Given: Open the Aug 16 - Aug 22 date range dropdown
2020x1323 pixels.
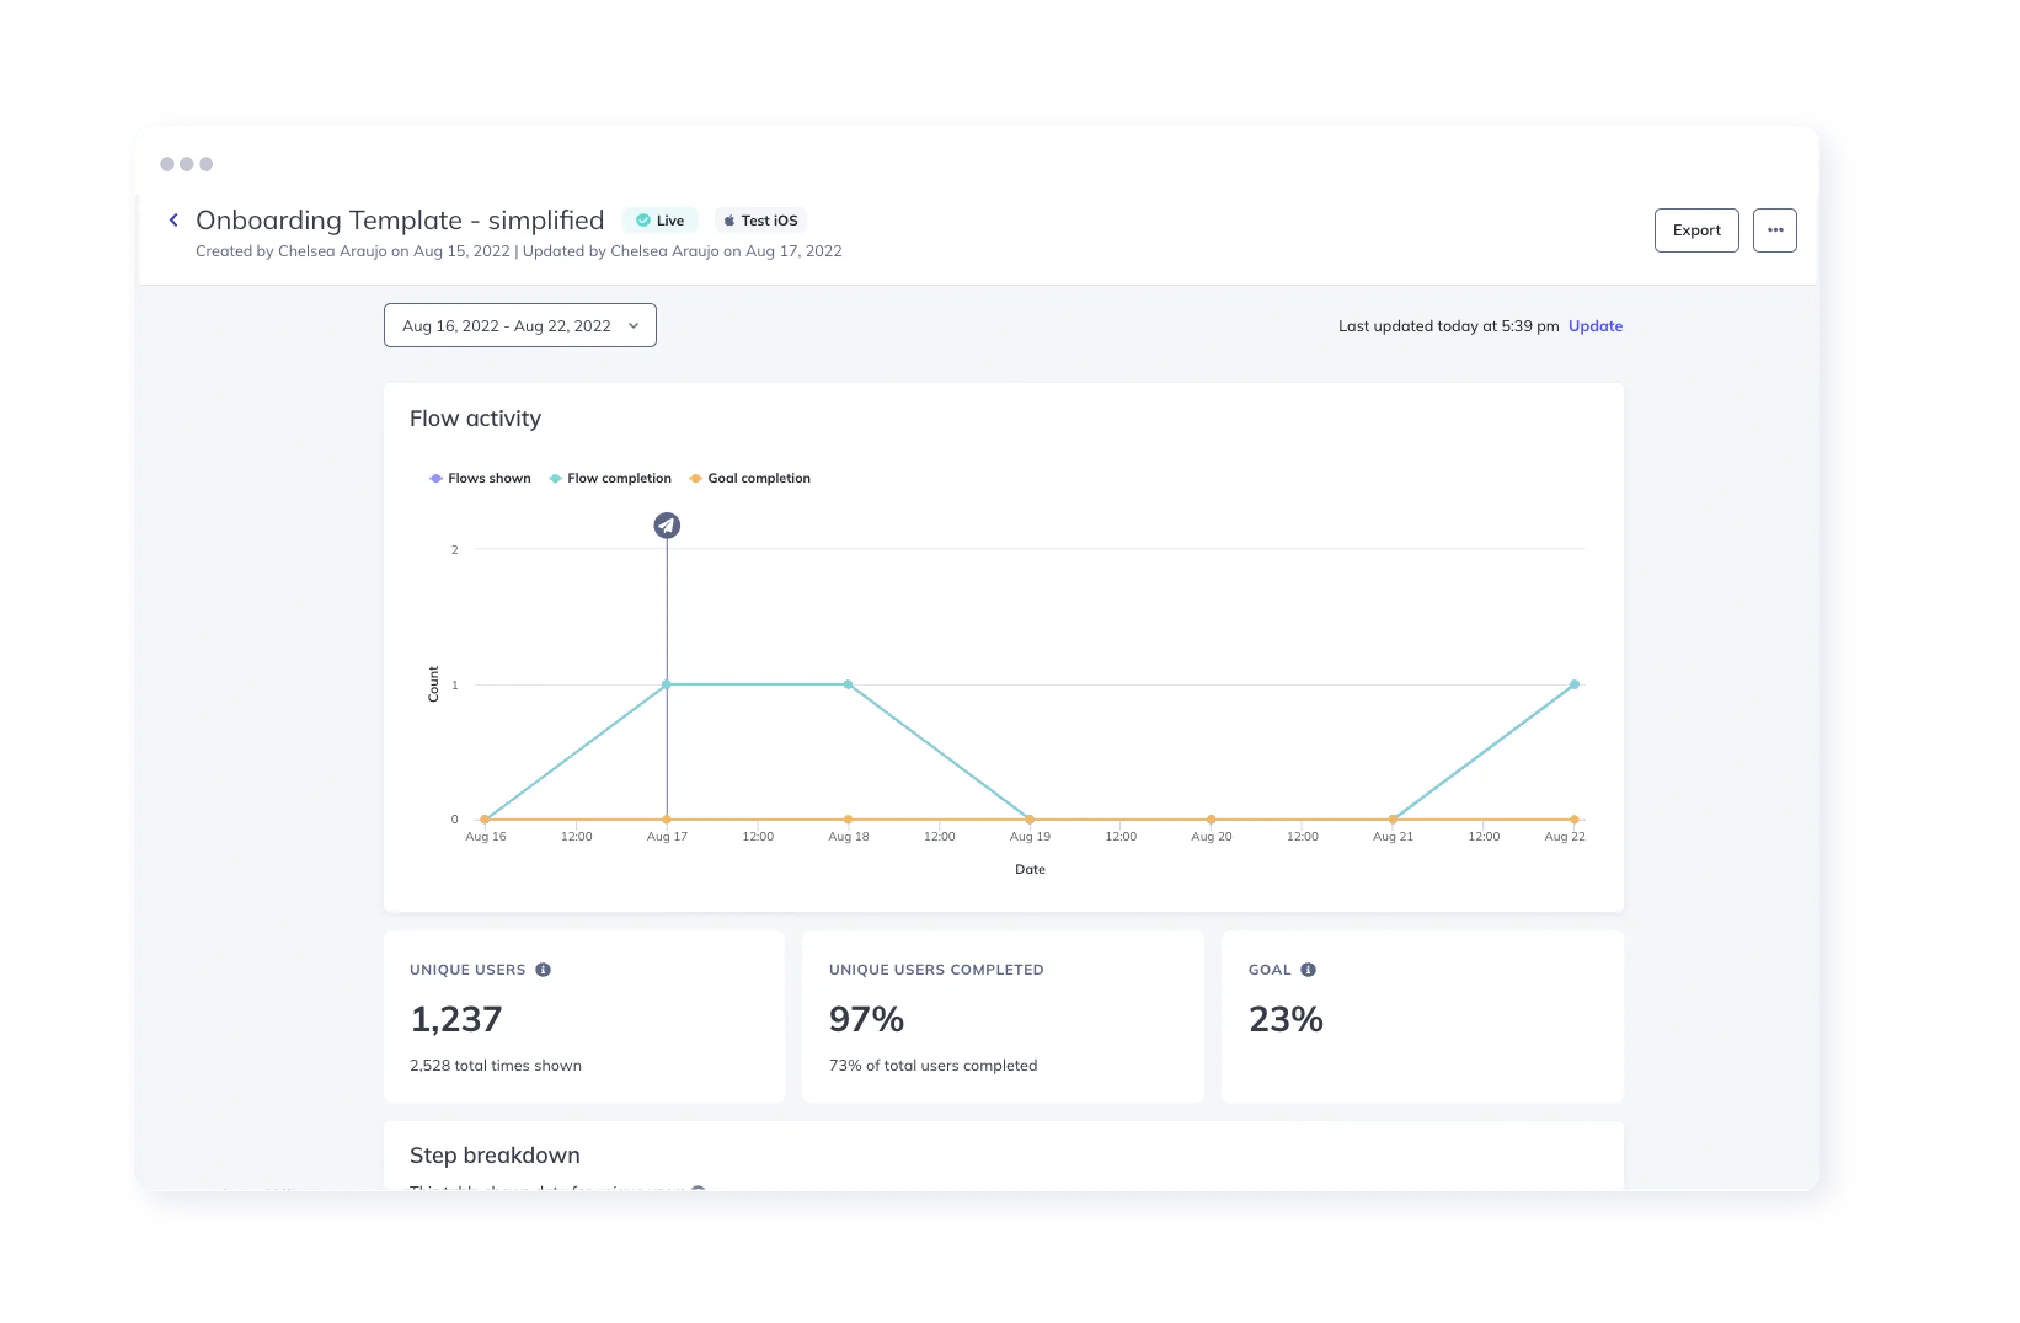Looking at the screenshot, I should click(x=507, y=326).
